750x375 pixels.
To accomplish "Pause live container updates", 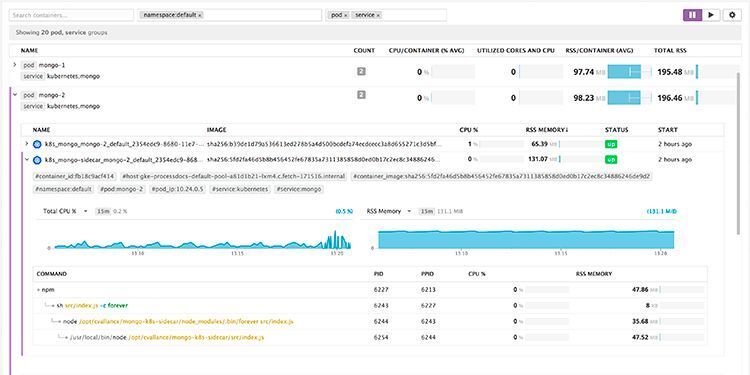I will 692,15.
